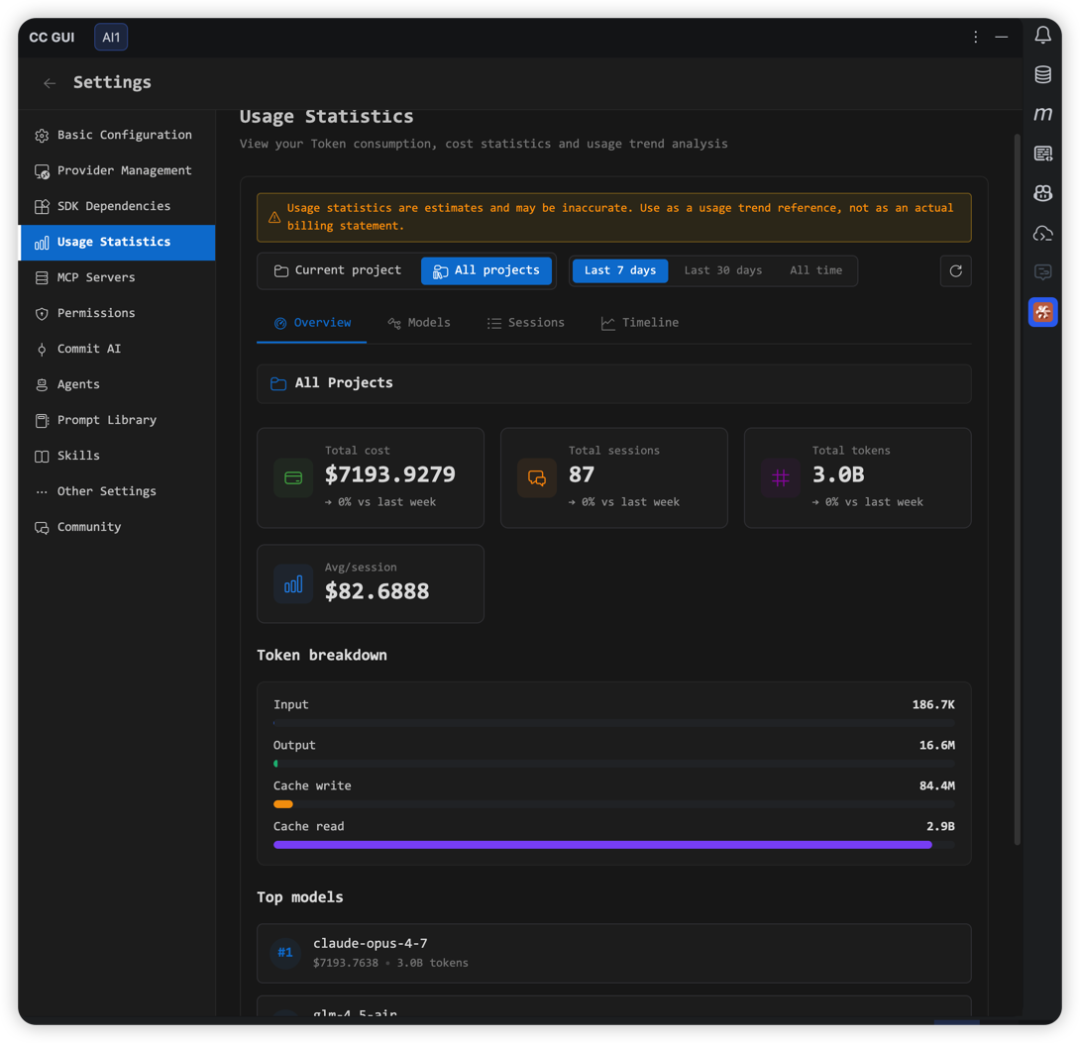Click the warning triangle in the notice
1080x1043 pixels.
tap(274, 217)
